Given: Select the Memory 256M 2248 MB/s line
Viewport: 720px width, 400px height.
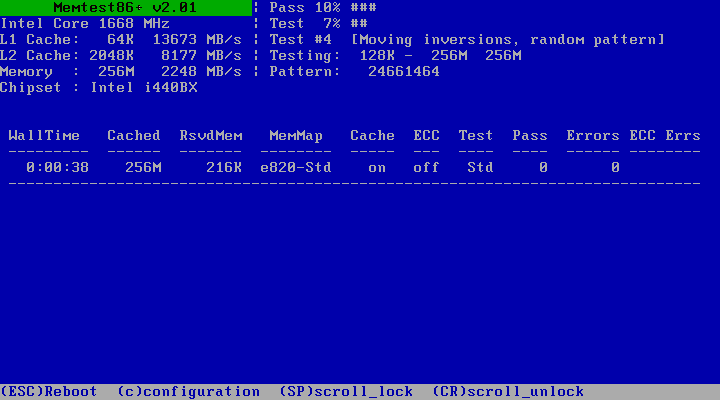Looking at the screenshot, I should point(121,72).
